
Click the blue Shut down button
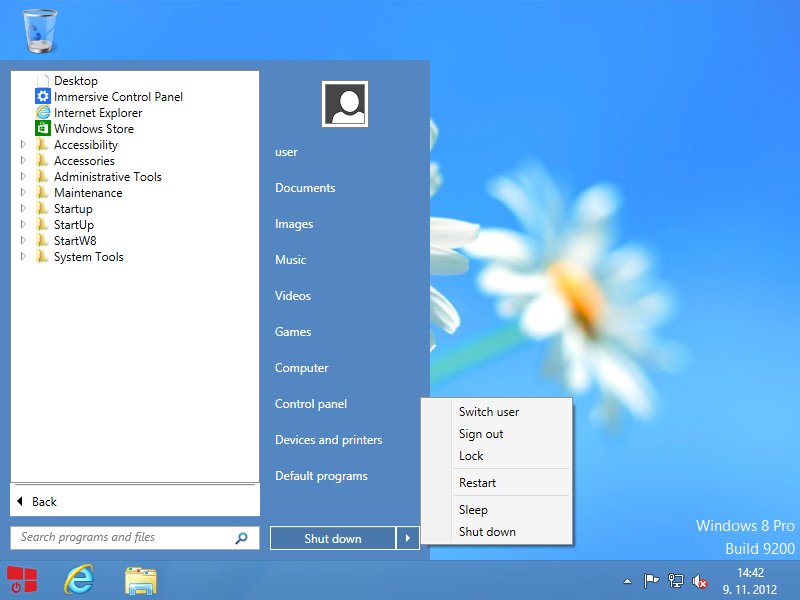[x=333, y=538]
